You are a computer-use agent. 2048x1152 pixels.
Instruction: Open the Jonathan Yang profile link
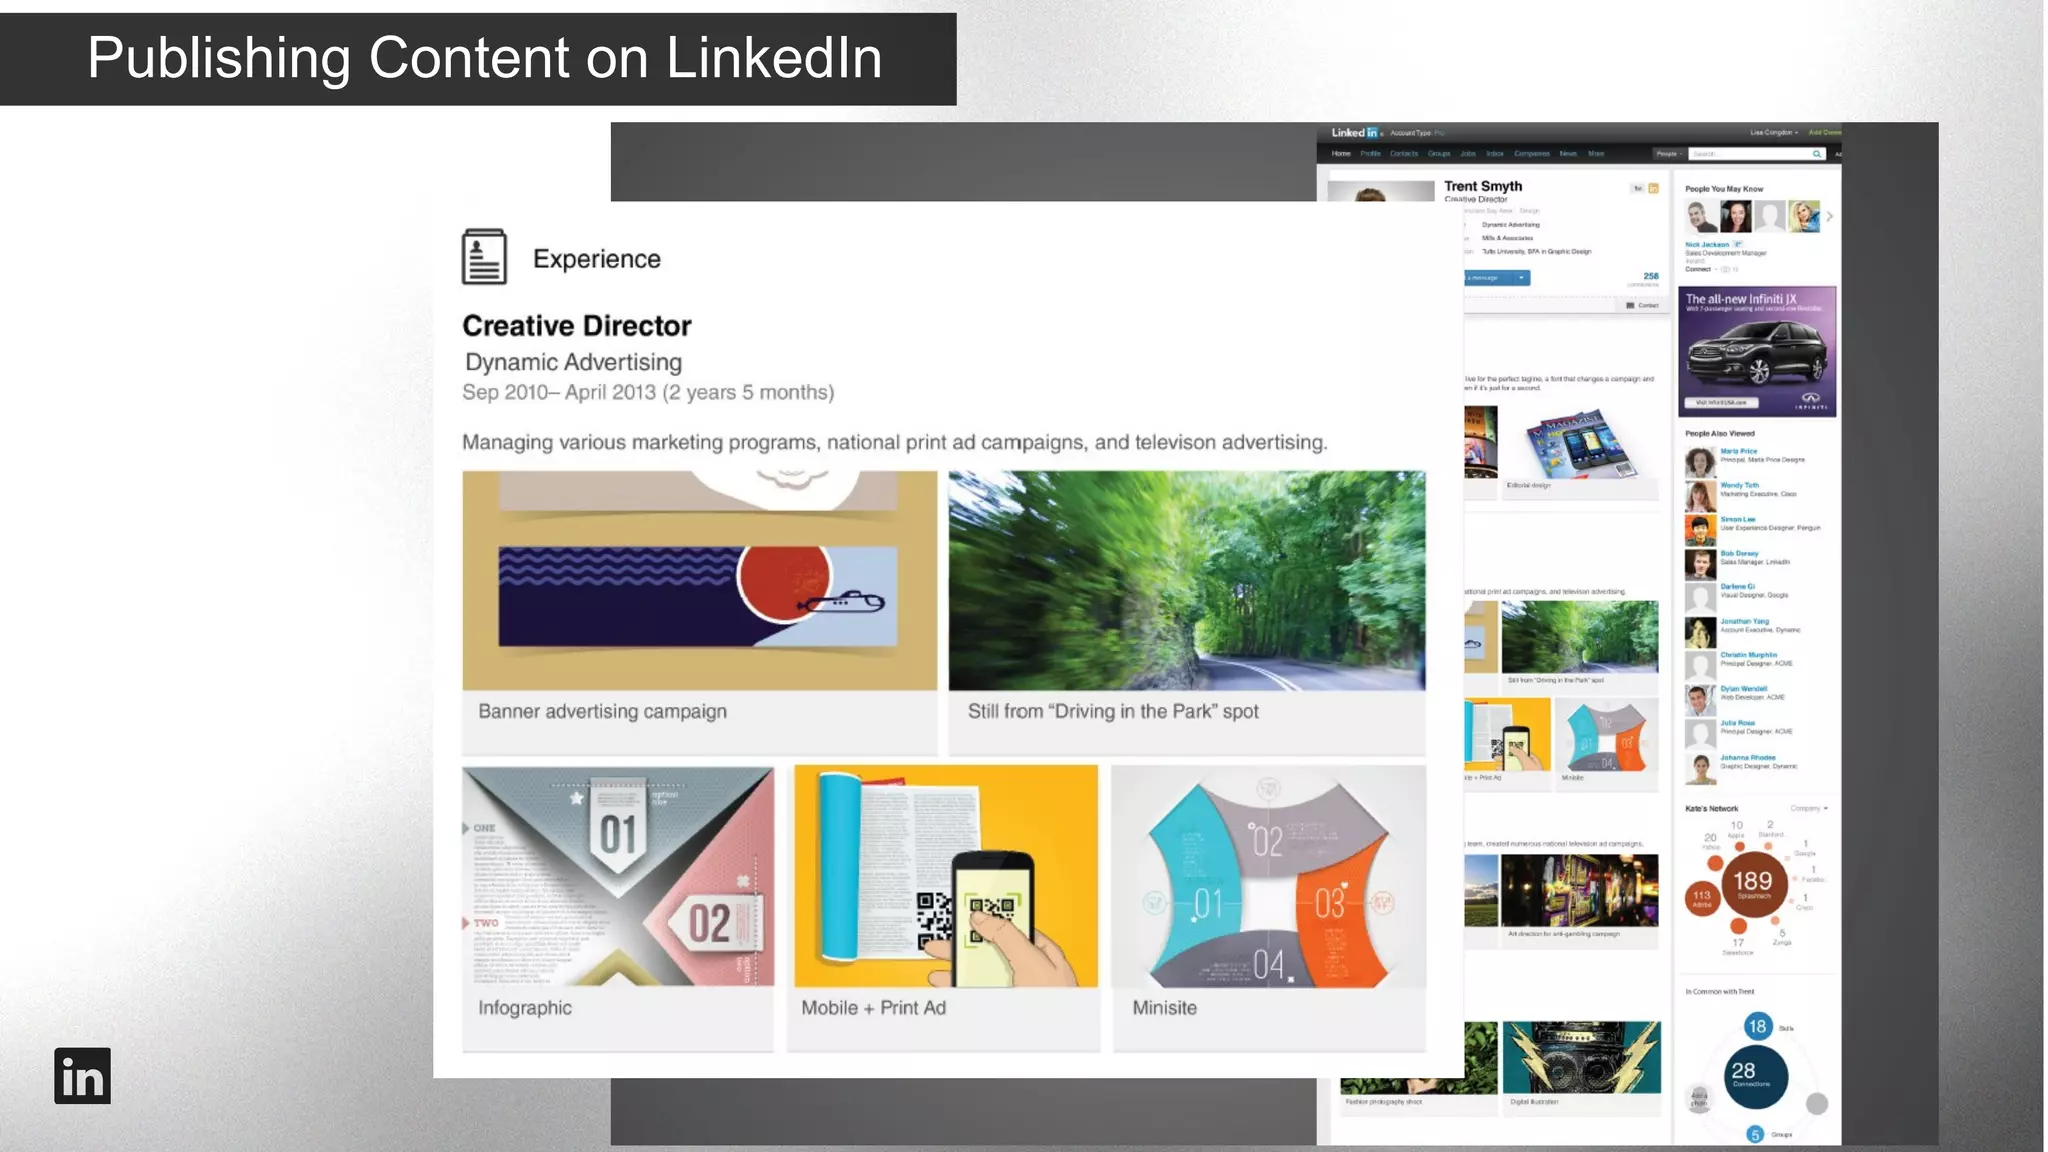click(1744, 621)
